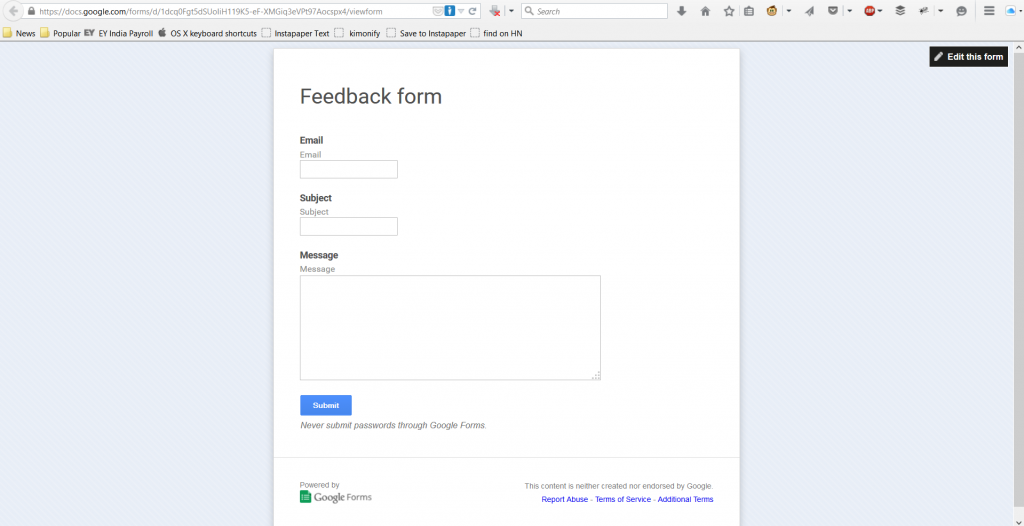Click inside the Message text area
The image size is (1024, 526).
[x=450, y=327]
